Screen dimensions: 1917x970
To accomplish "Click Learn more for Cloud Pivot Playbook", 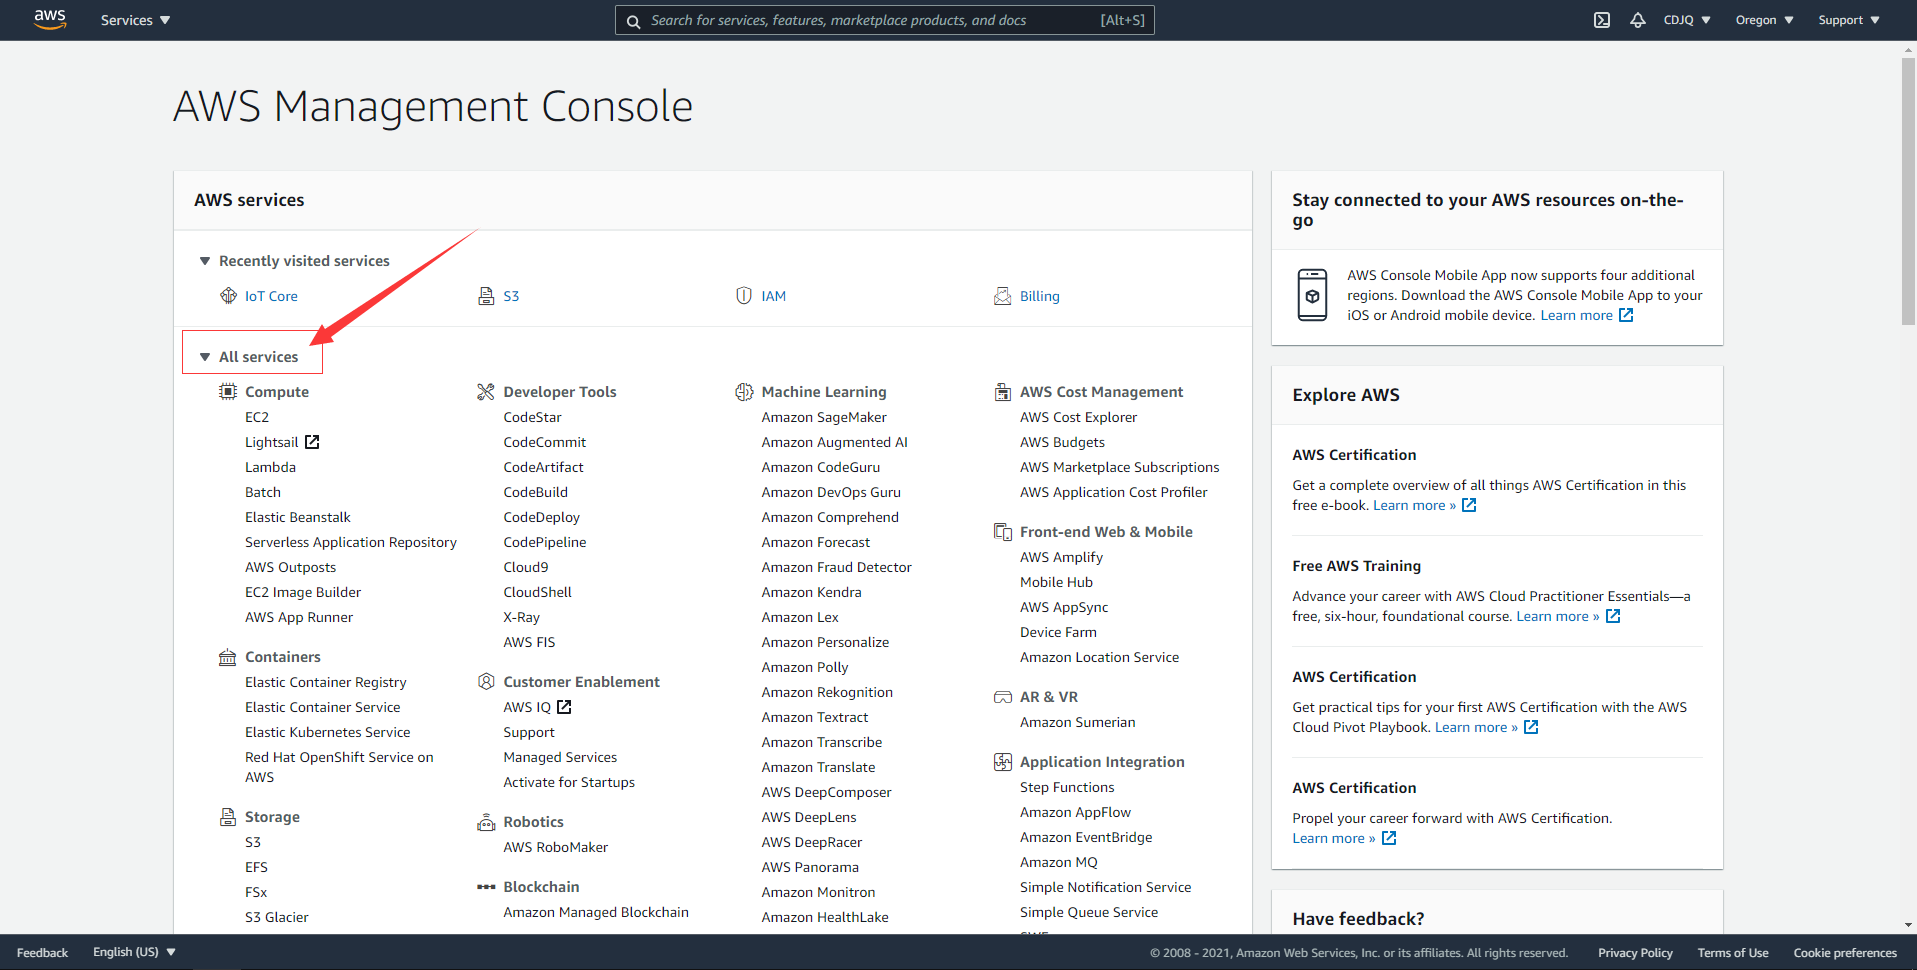I will (1476, 727).
